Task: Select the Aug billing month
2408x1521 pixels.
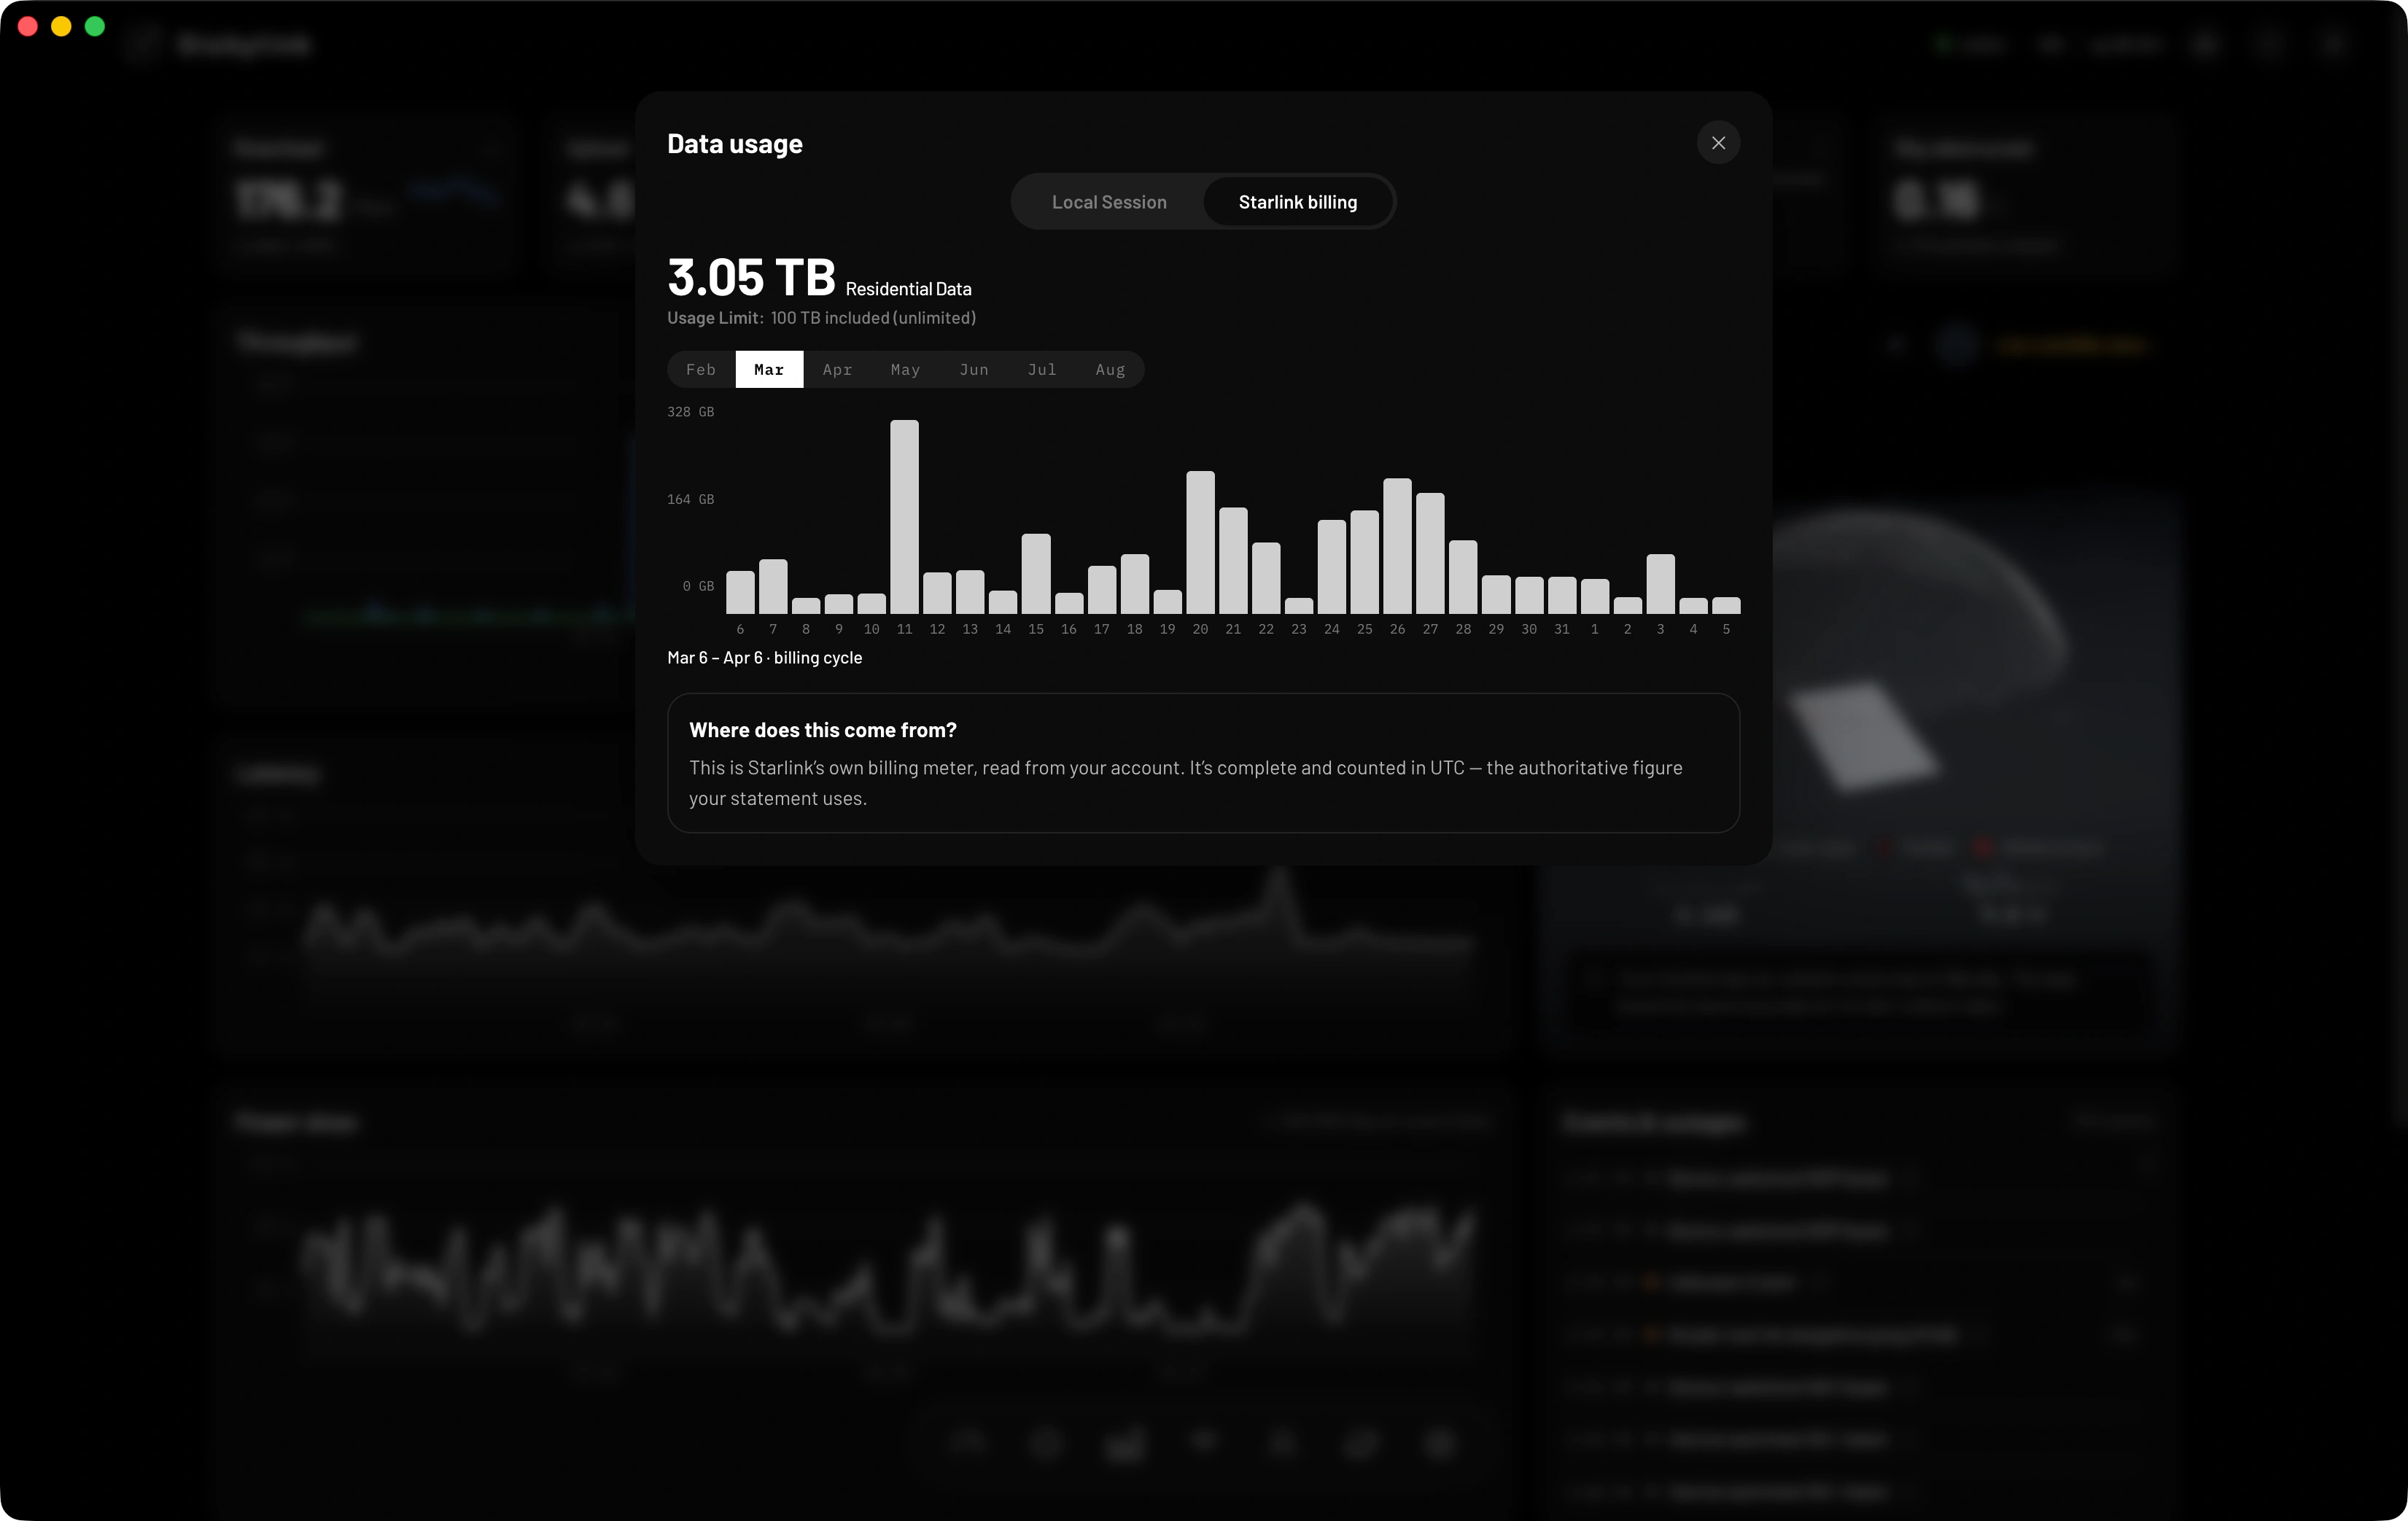Action: coord(1110,369)
